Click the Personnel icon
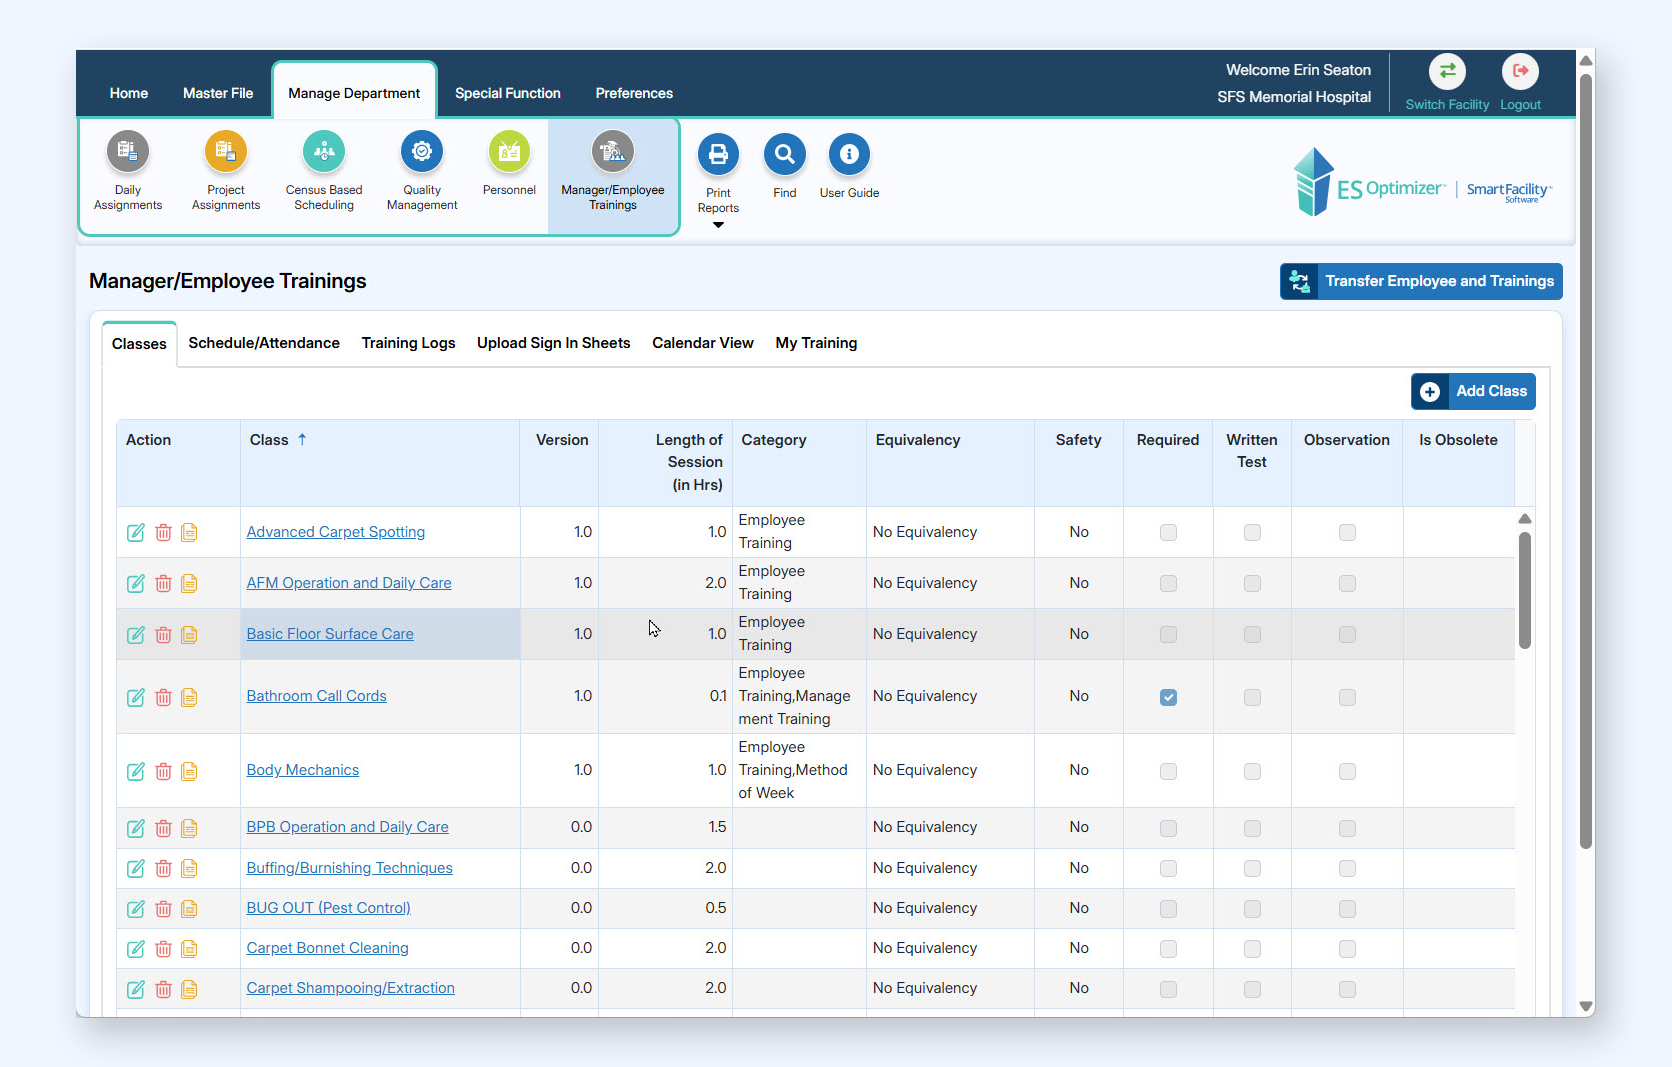Image resolution: width=1672 pixels, height=1067 pixels. [509, 152]
